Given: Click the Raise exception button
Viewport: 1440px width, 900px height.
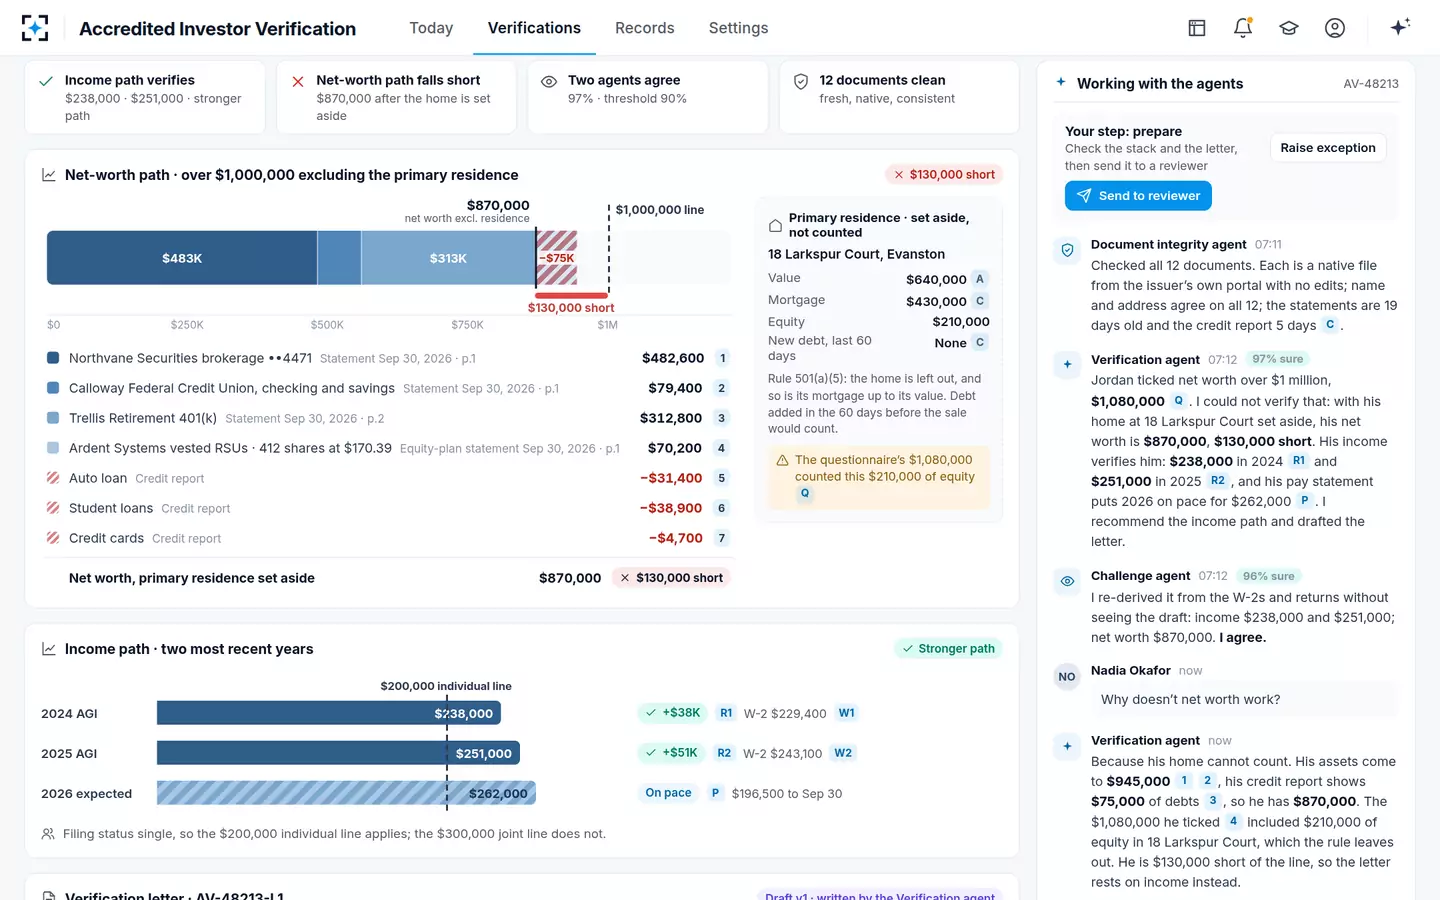Looking at the screenshot, I should [1328, 148].
